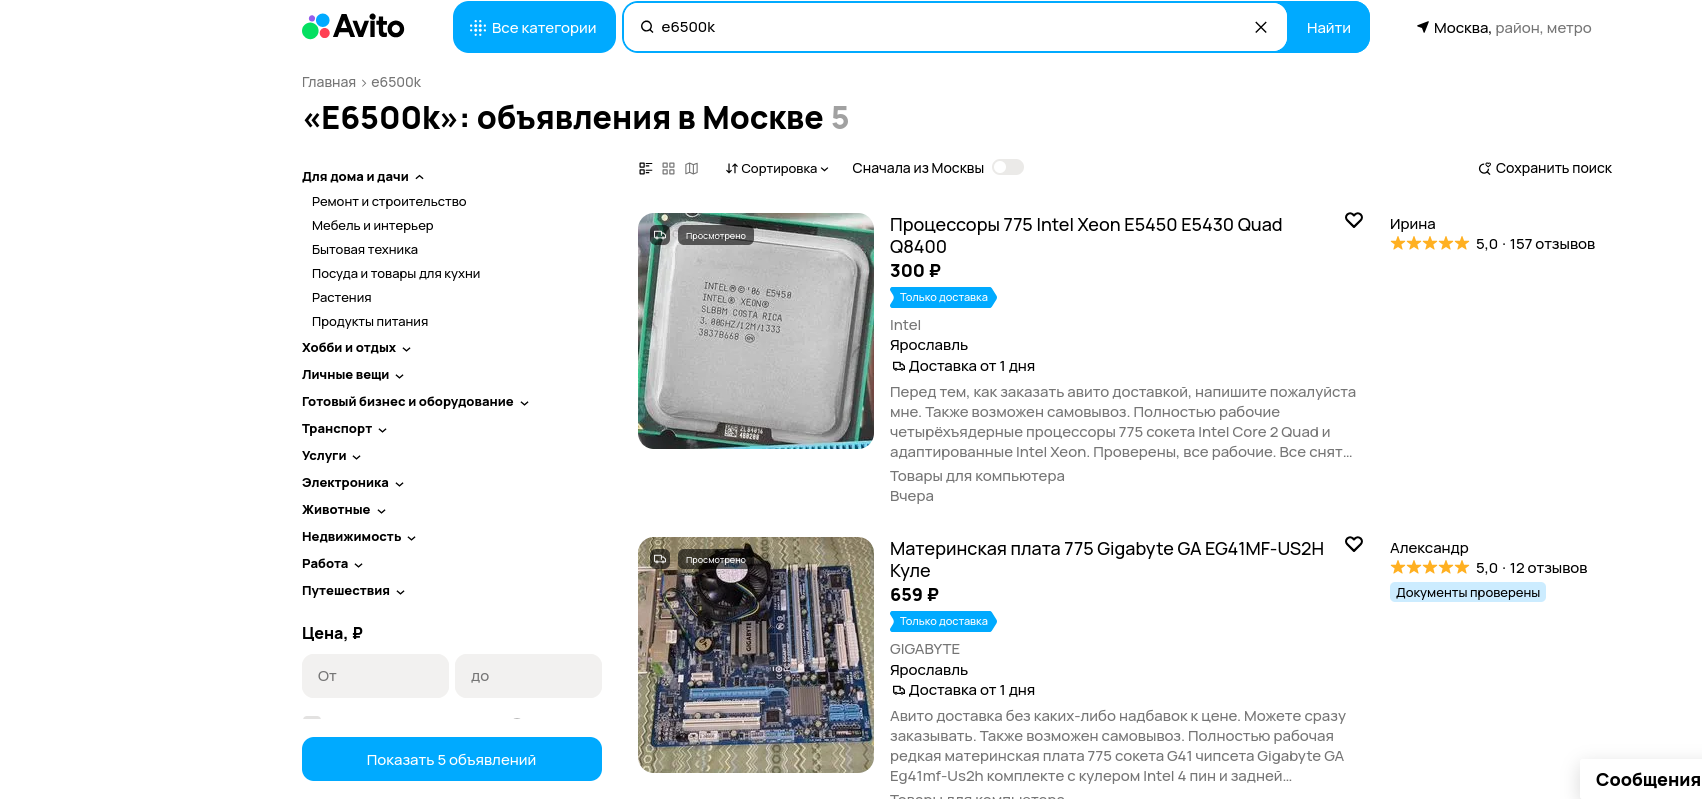Image resolution: width=1702 pixels, height=799 pixels.
Task: Click the location arrow icon near Москва
Action: [1423, 27]
